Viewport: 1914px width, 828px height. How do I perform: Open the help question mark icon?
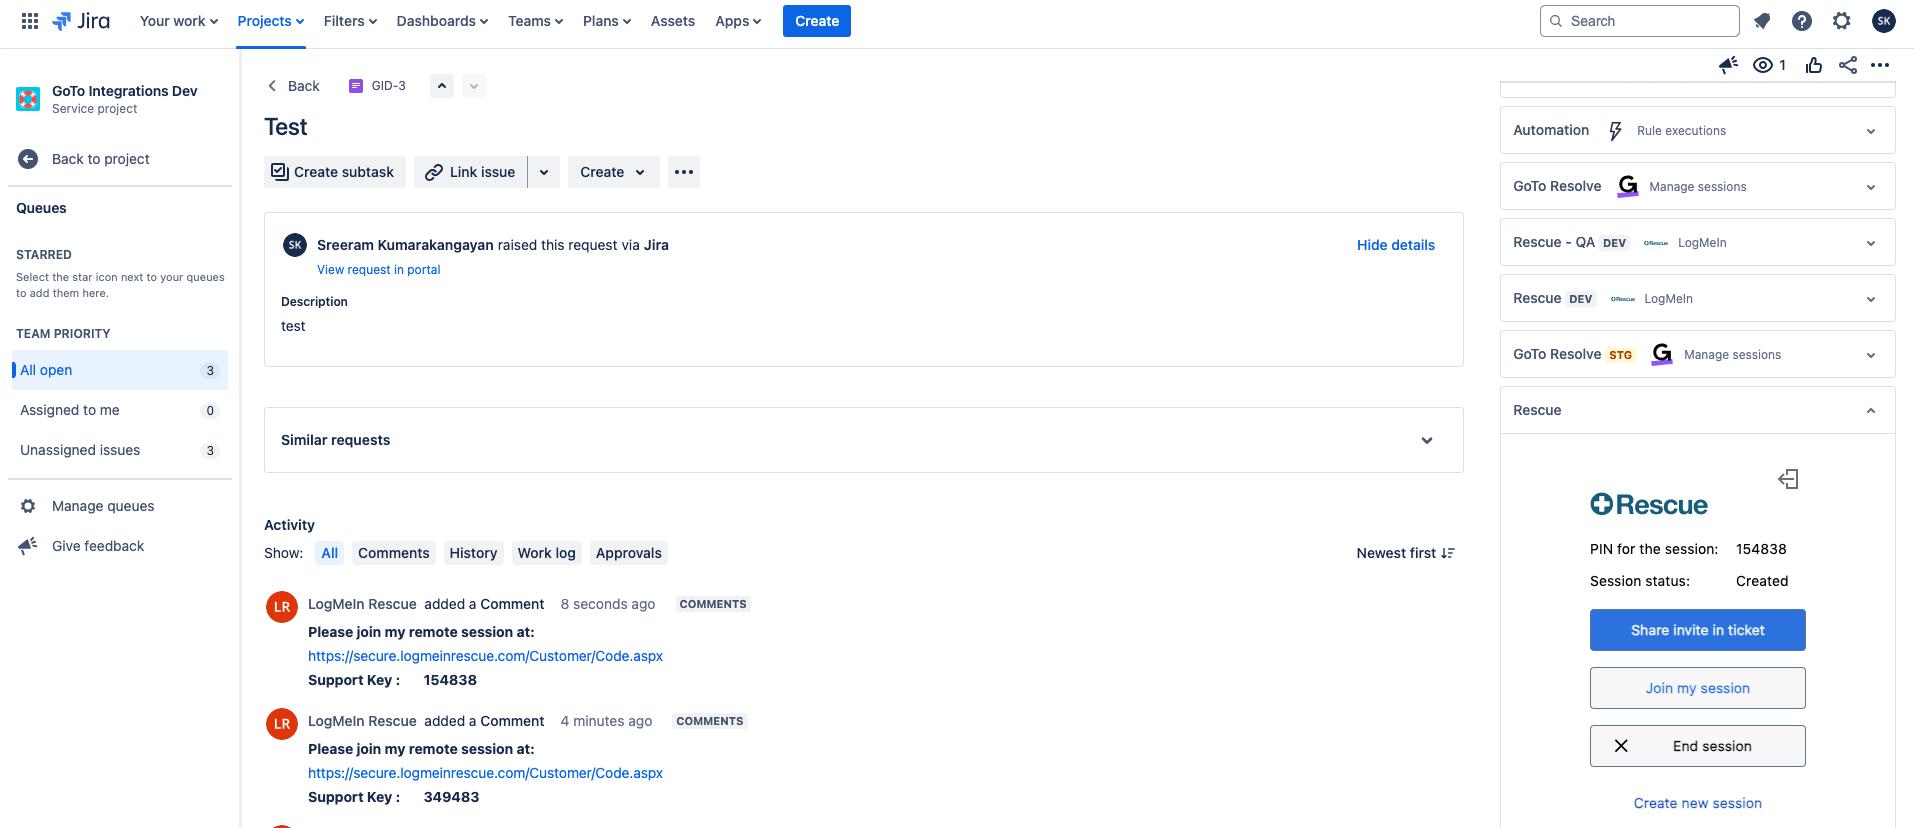click(x=1802, y=21)
